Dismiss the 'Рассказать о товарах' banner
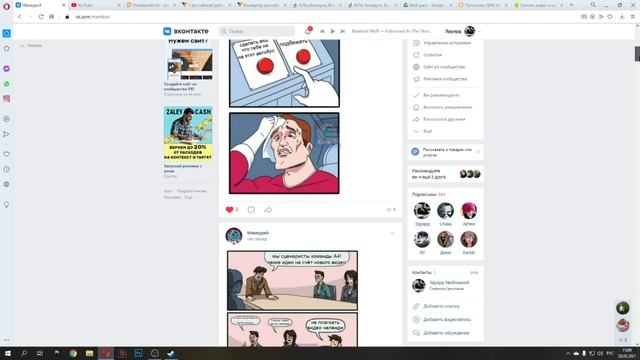Screen dimensions: 640x360 (x=478, y=152)
